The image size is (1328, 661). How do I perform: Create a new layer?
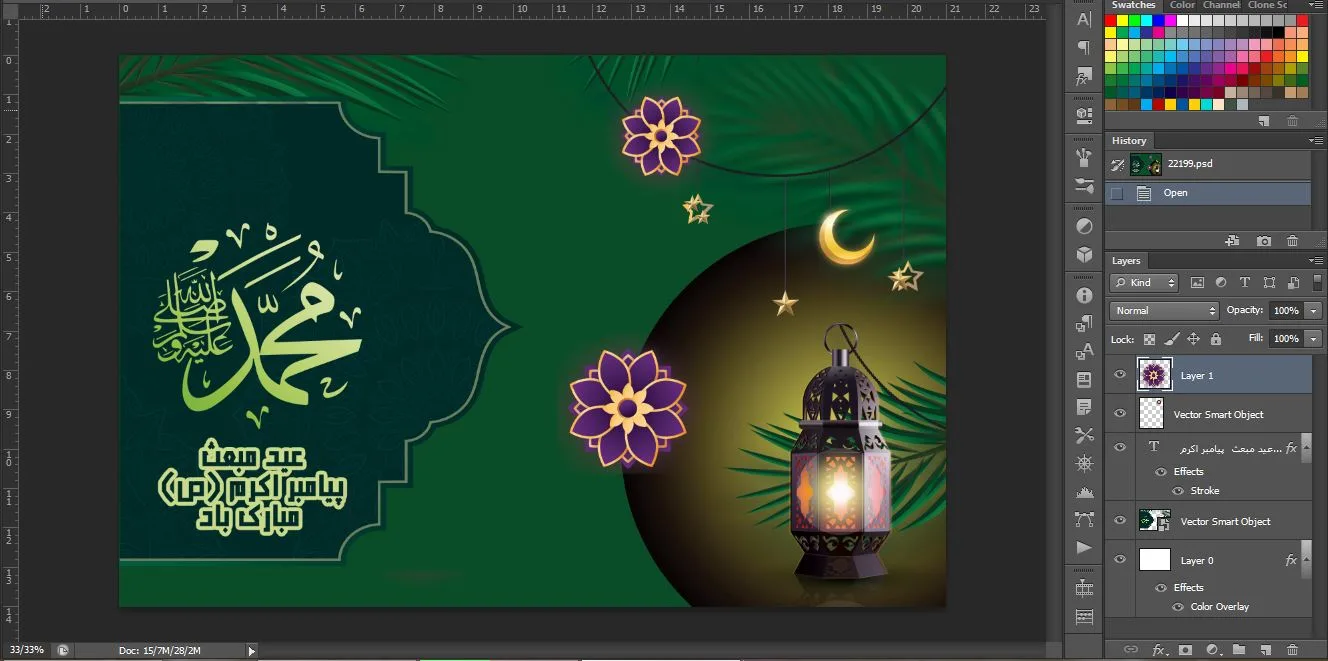(x=1266, y=650)
